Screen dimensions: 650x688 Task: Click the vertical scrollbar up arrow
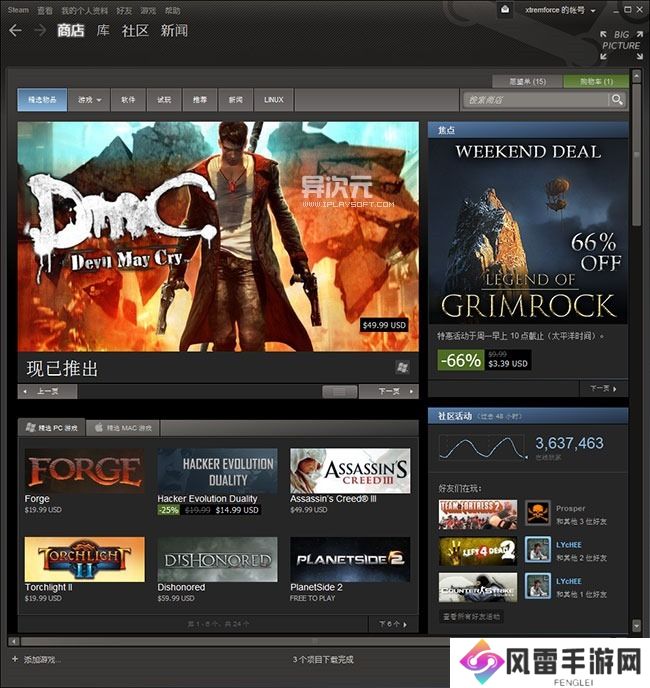click(636, 76)
